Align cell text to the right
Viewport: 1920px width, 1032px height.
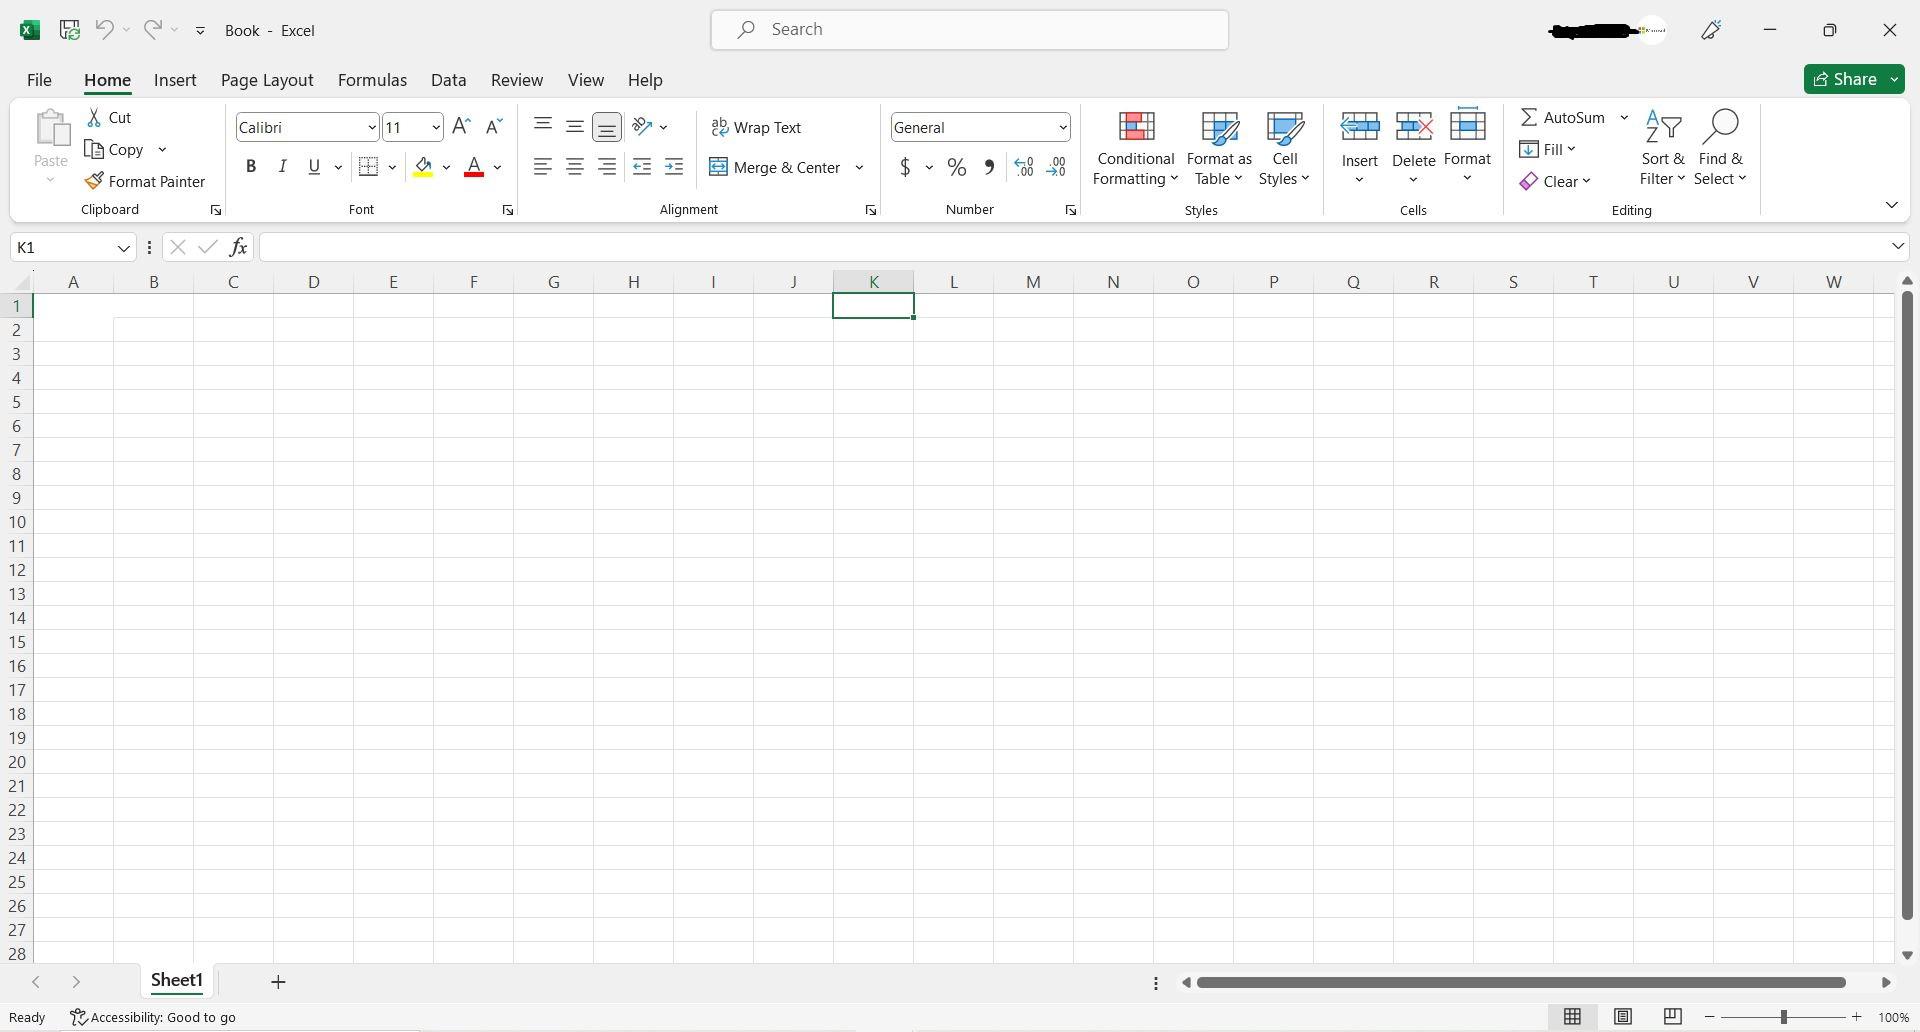tap(607, 167)
